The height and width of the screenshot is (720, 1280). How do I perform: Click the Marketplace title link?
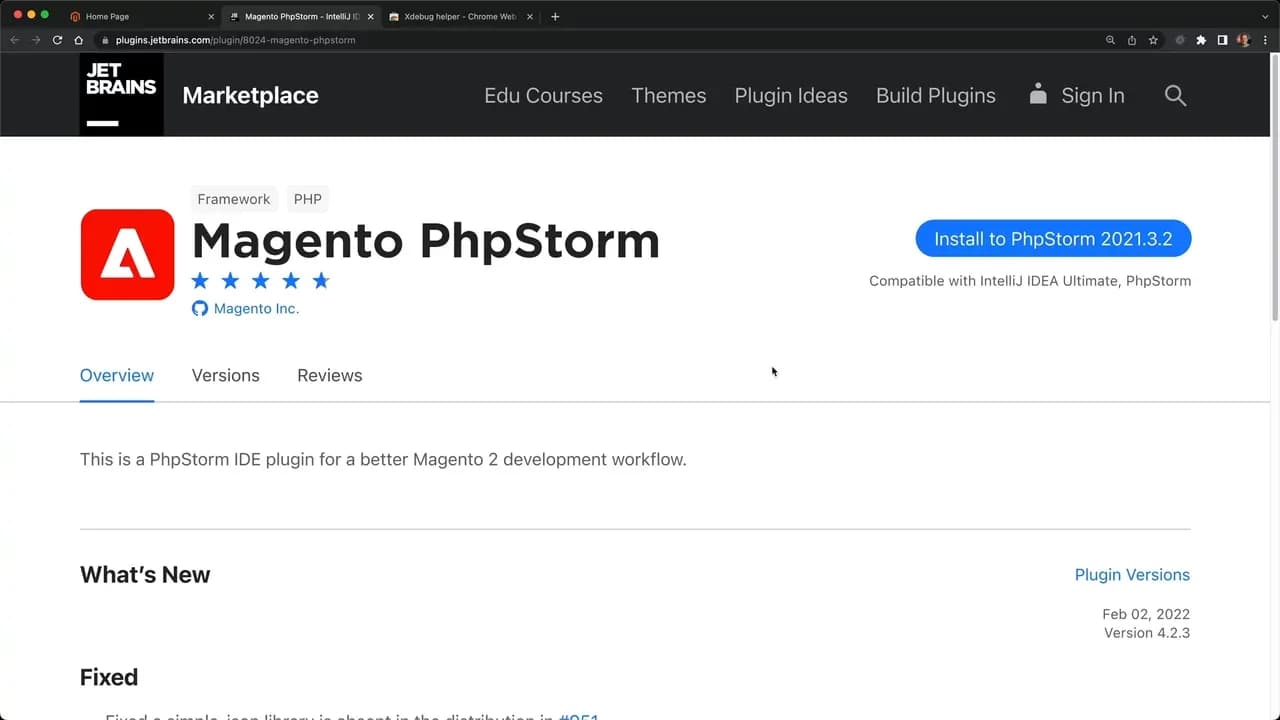[x=251, y=96]
